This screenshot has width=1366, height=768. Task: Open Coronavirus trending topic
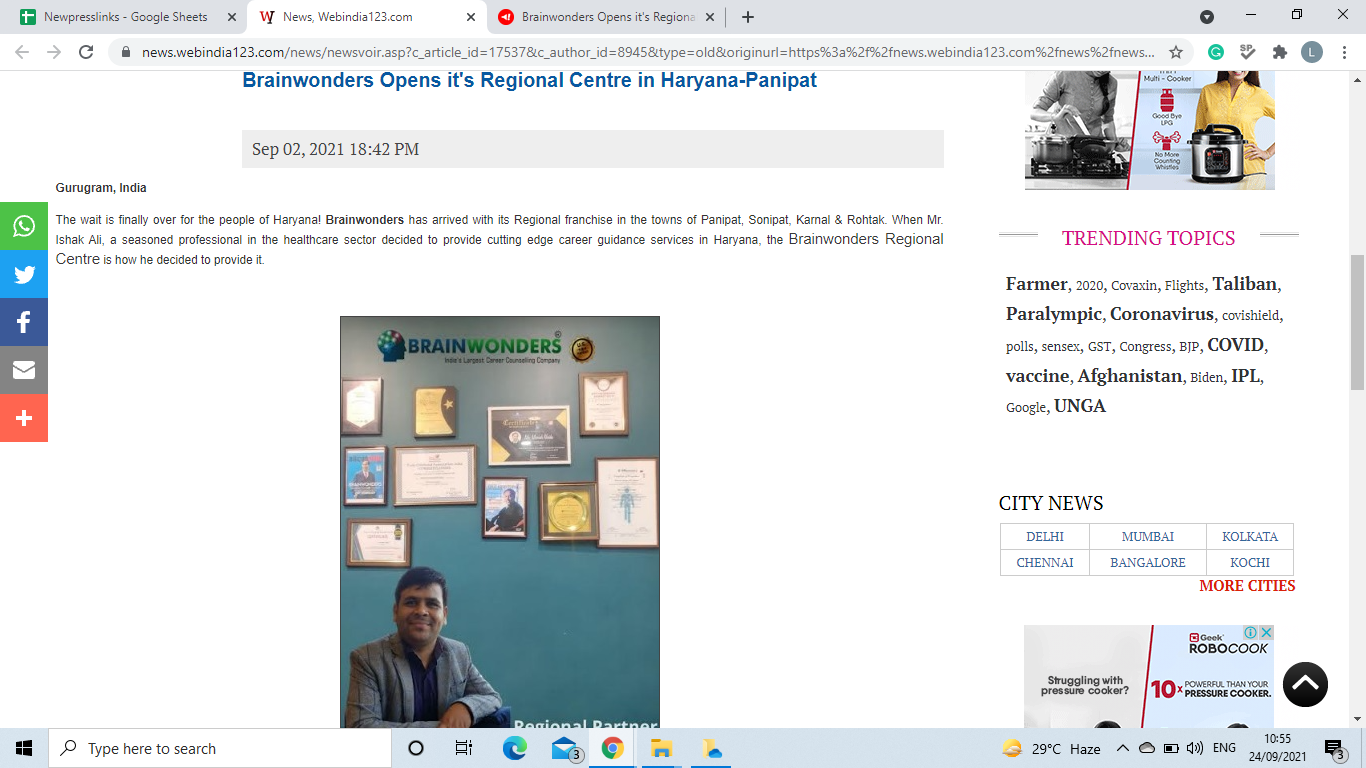(1162, 314)
